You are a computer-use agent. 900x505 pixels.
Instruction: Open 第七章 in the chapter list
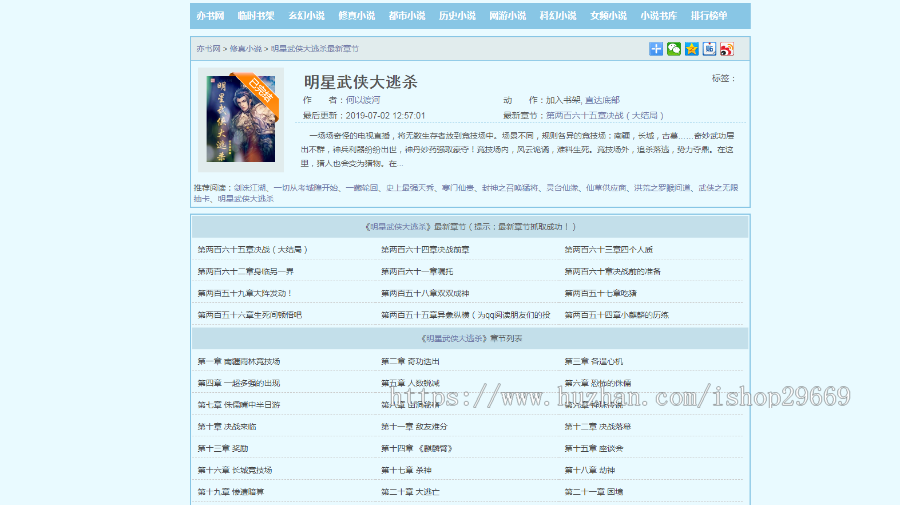pos(239,405)
